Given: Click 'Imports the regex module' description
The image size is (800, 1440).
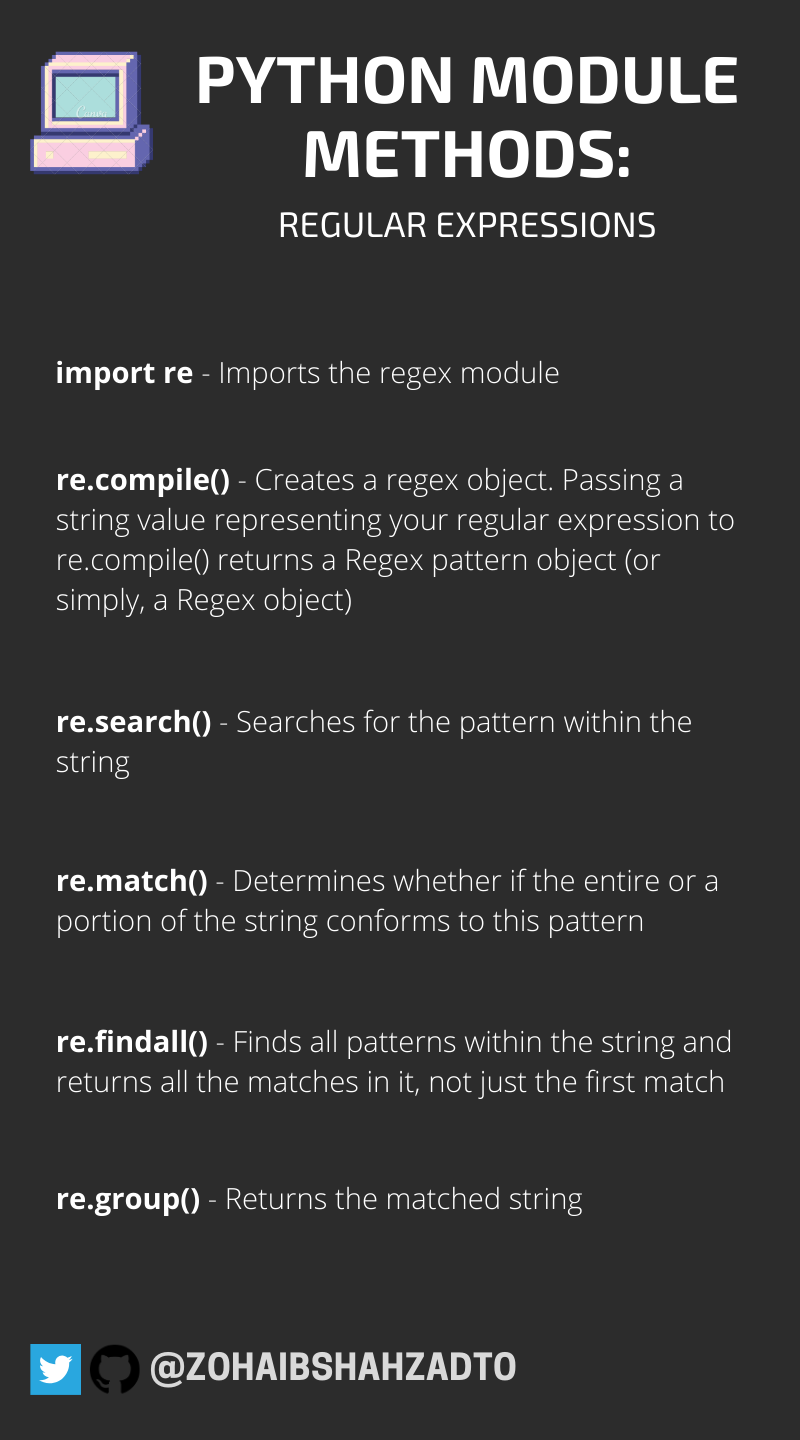Looking at the screenshot, I should (x=389, y=373).
